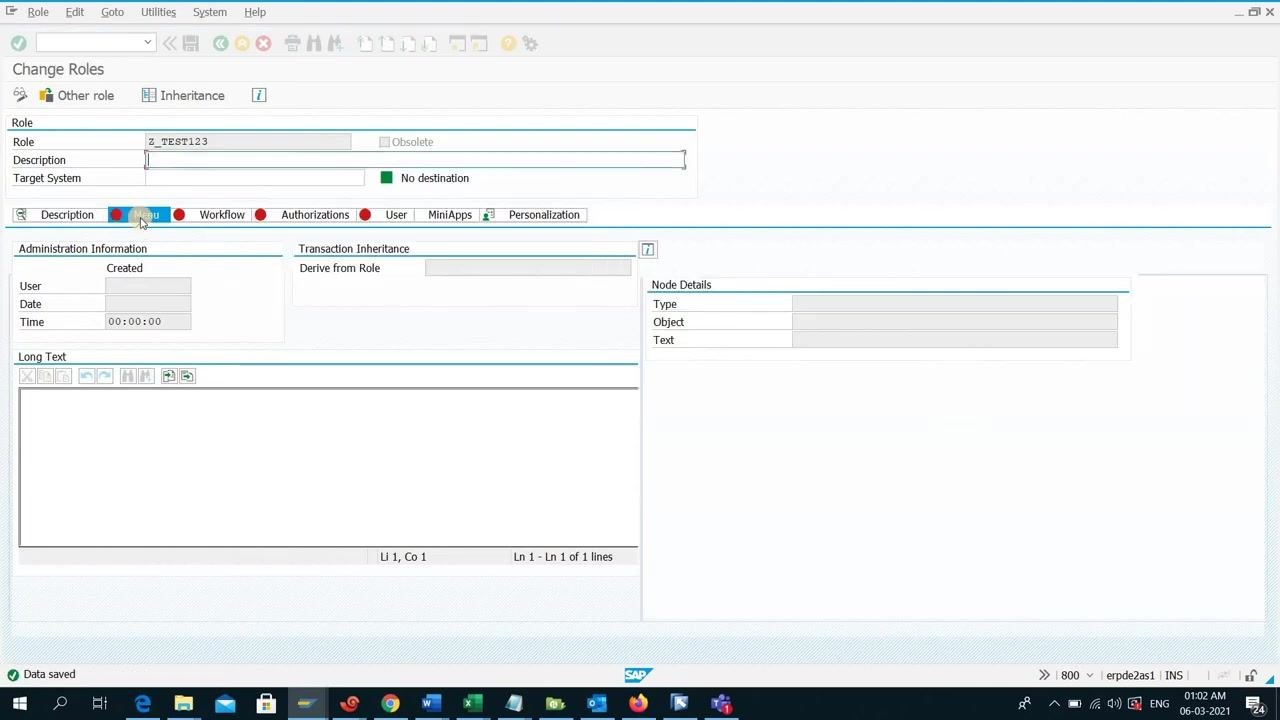The width and height of the screenshot is (1280, 720).
Task: Open the Role menu
Action: (x=38, y=12)
